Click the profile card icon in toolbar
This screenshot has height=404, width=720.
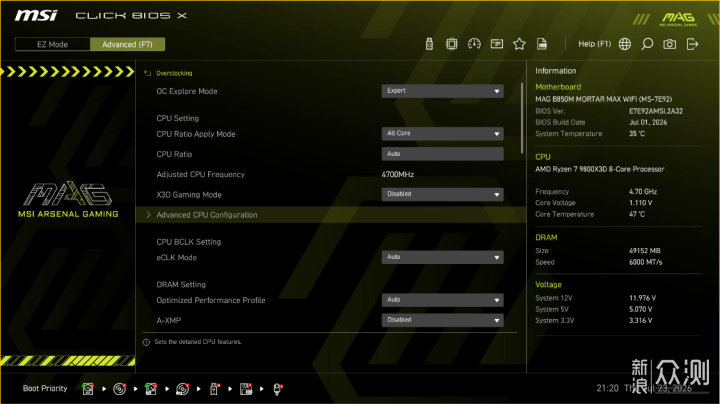coord(497,44)
